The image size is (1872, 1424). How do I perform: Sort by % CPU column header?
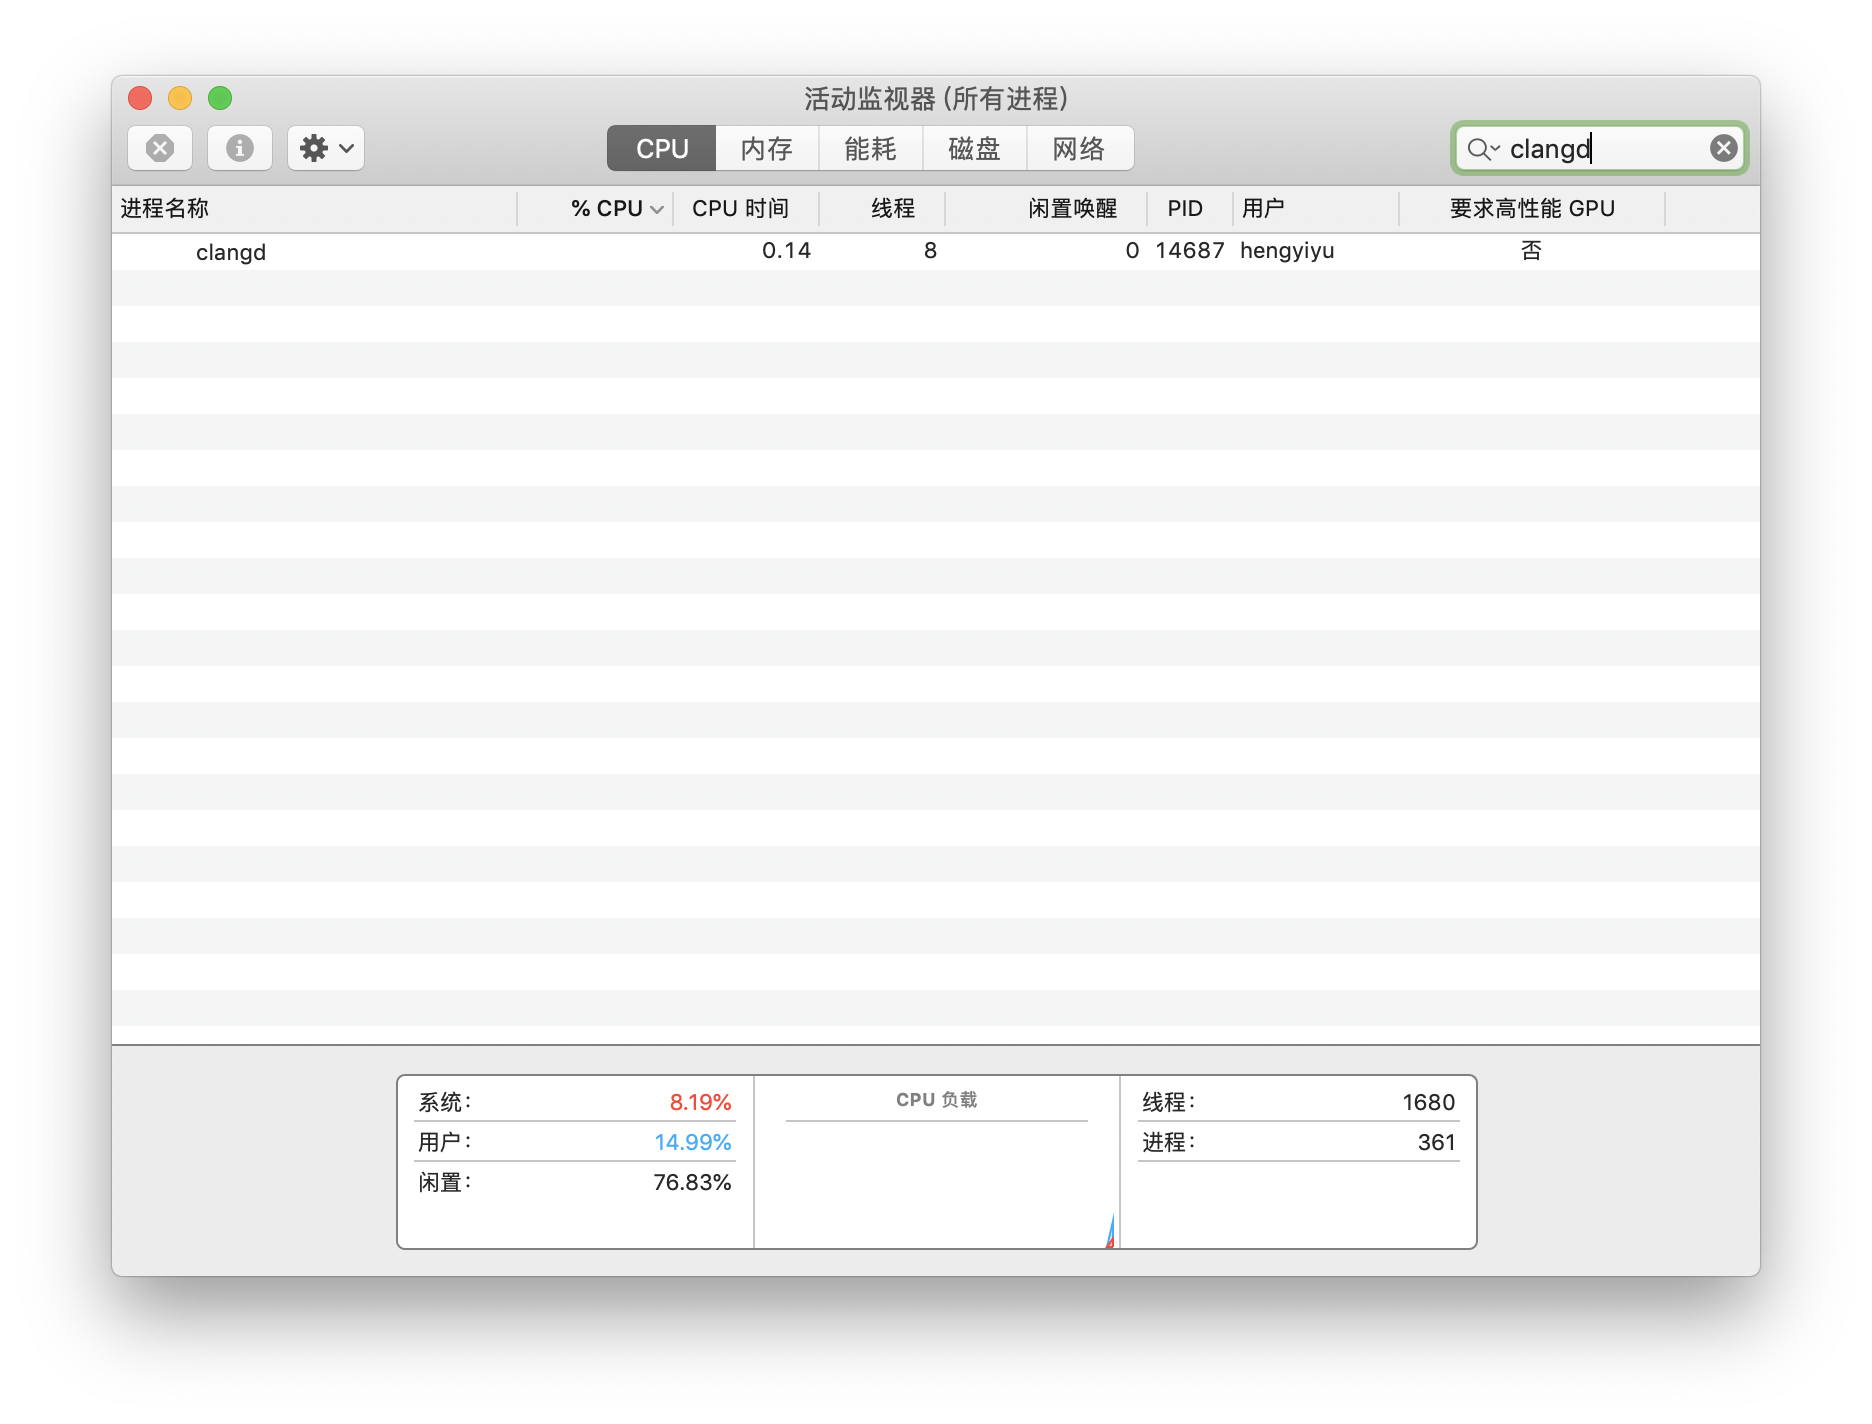pyautogui.click(x=596, y=208)
